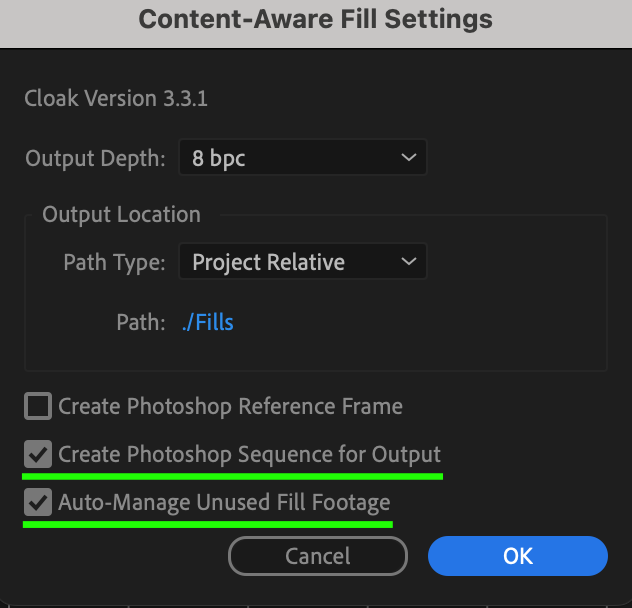Click the chevron beside 8 bpc

coord(407,158)
